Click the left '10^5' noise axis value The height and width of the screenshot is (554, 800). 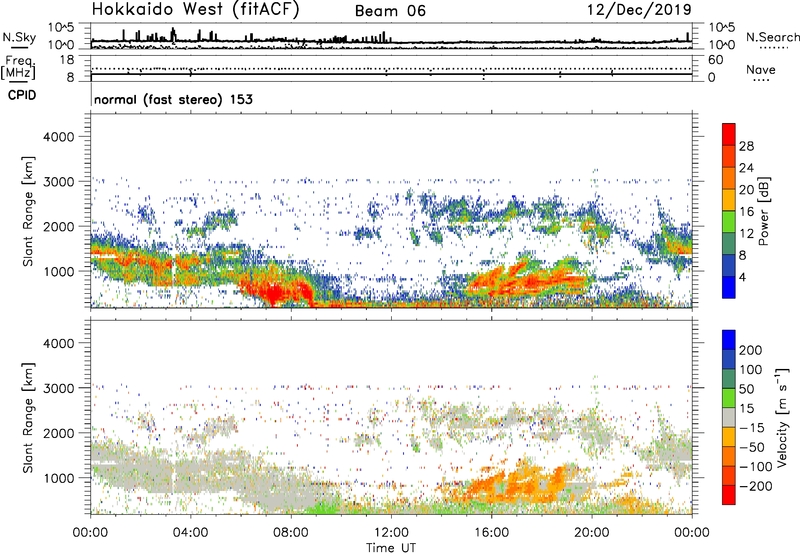(61, 28)
